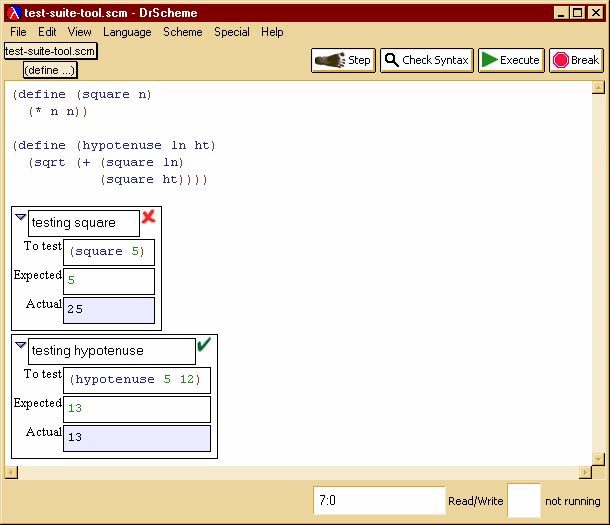Close the DrScheme window

pos(596,13)
